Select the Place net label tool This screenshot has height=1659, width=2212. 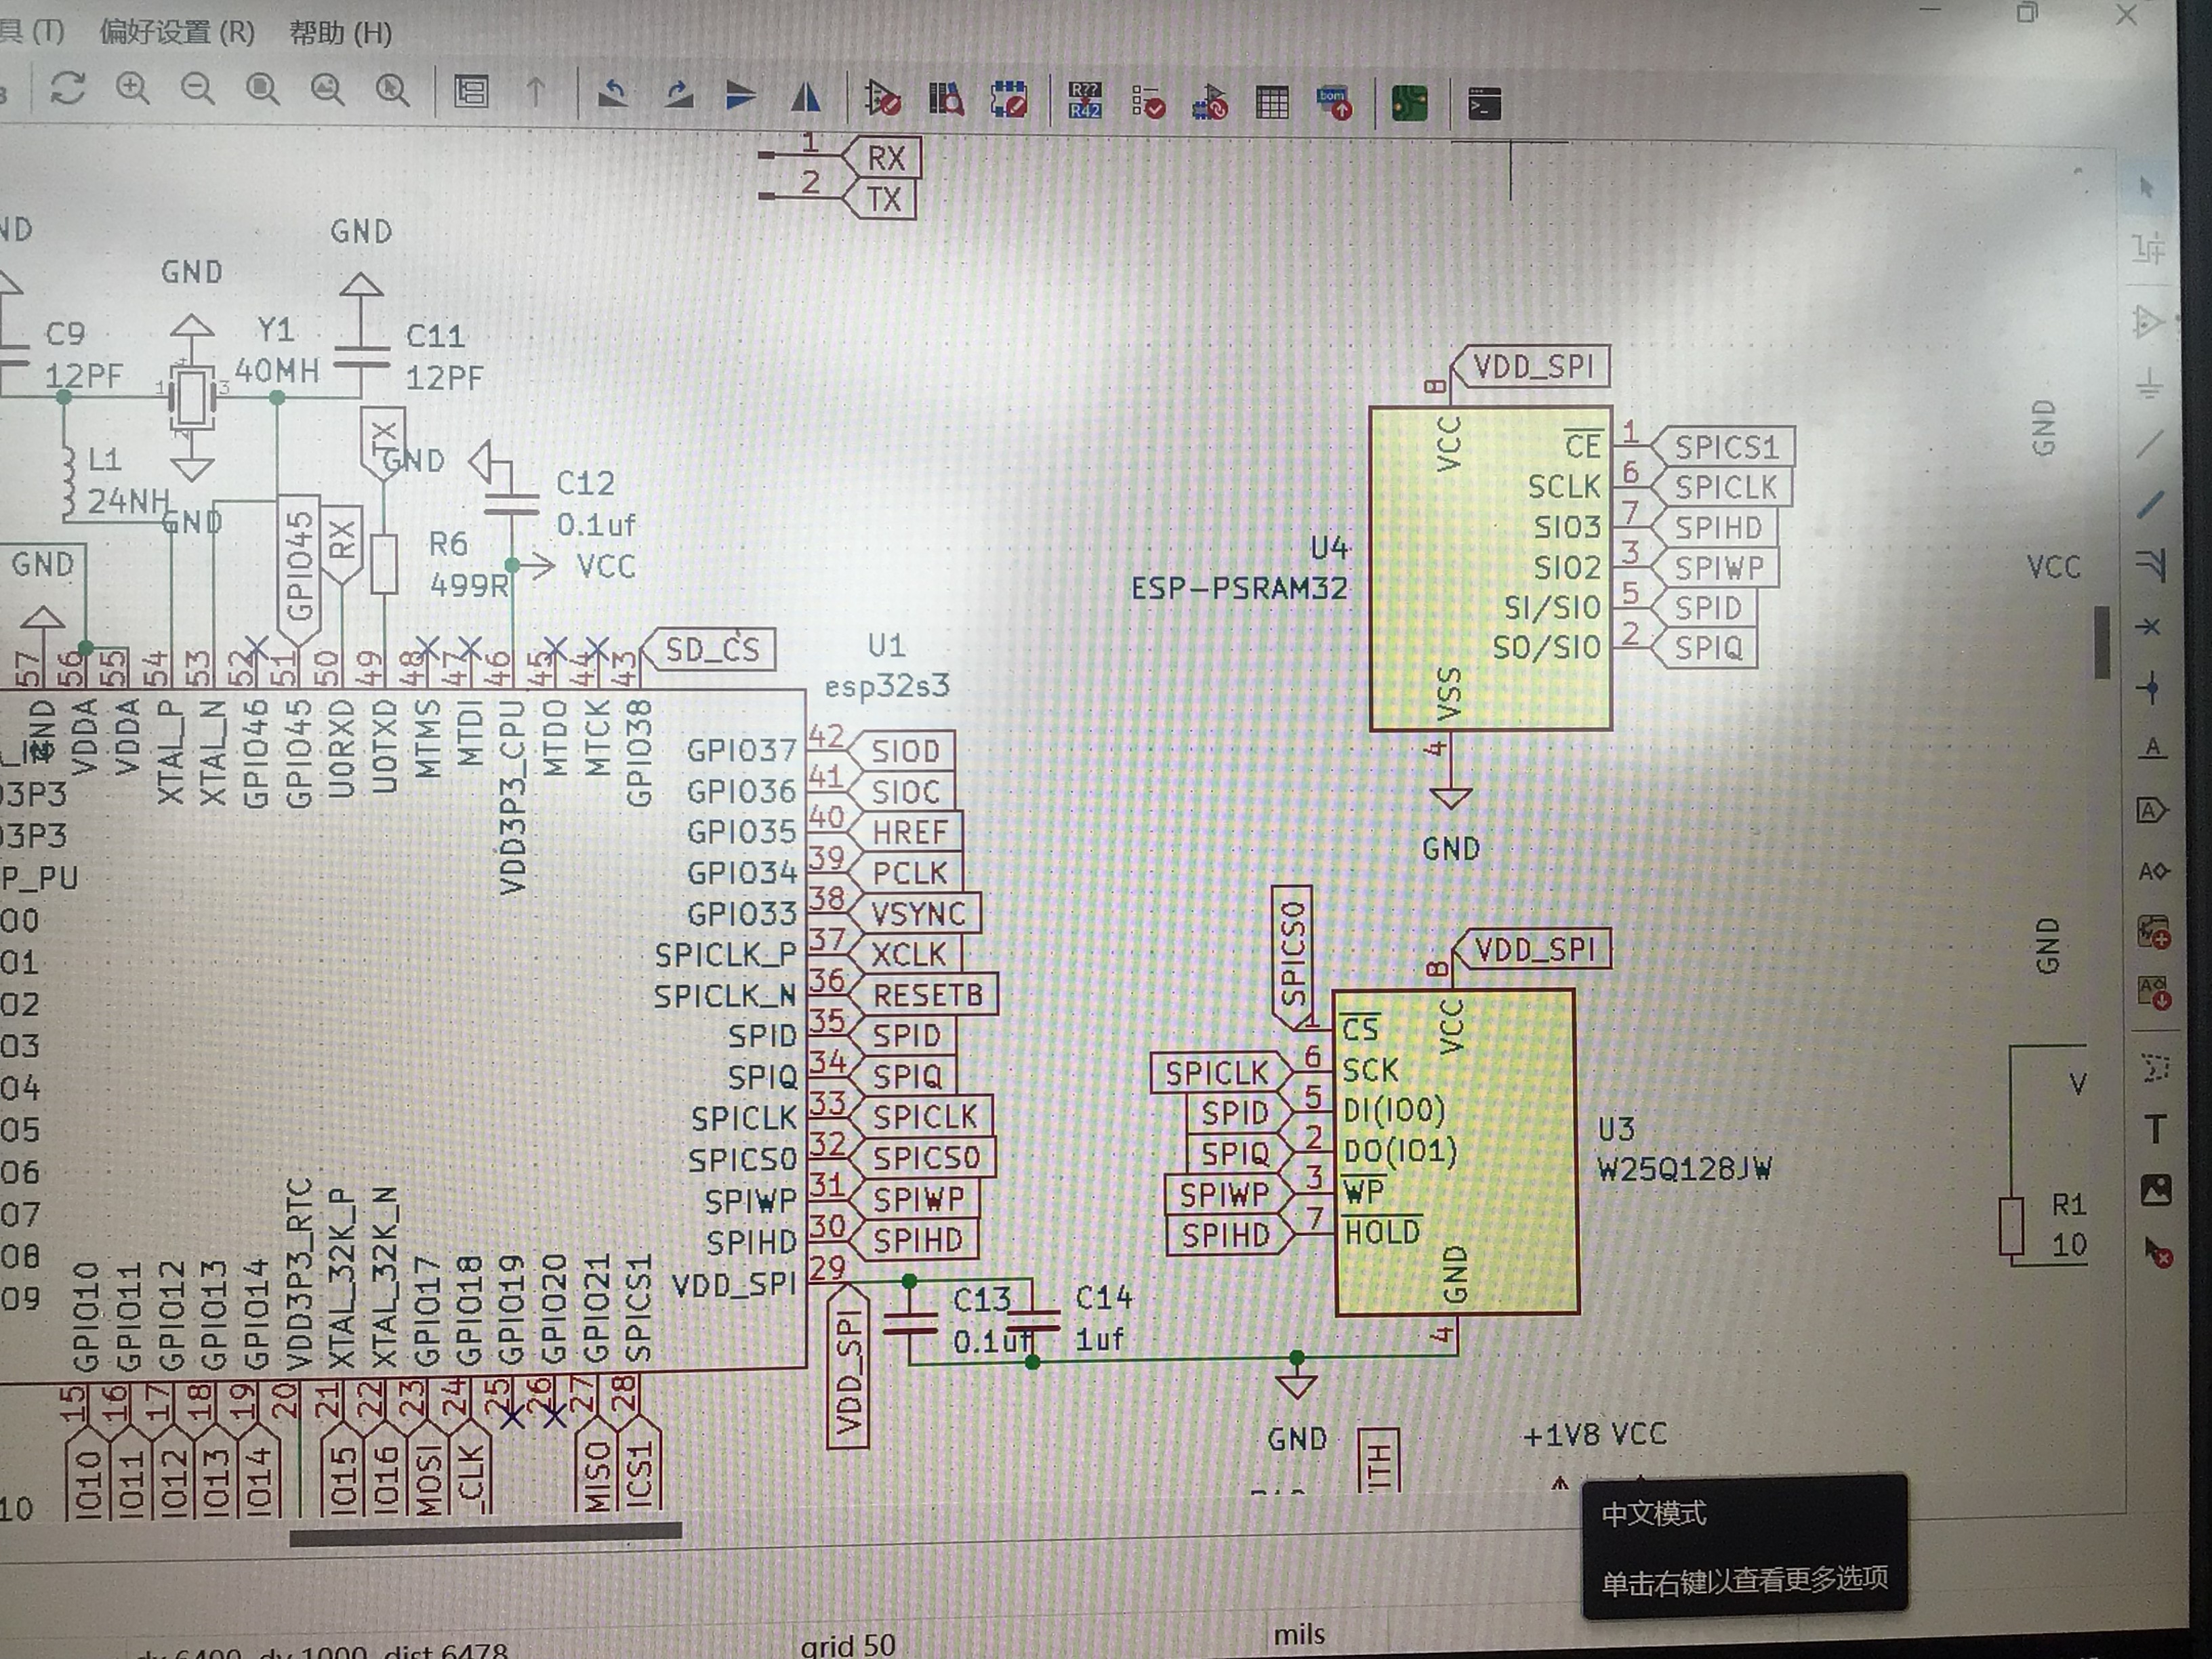tap(2153, 748)
